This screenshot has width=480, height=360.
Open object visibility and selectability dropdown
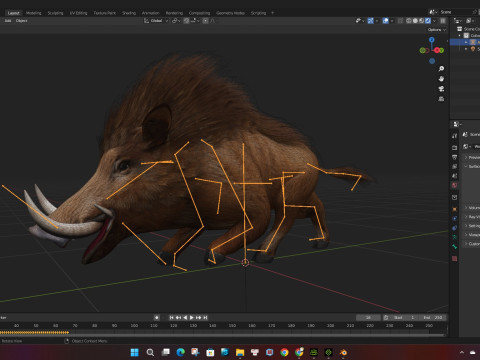(x=359, y=21)
